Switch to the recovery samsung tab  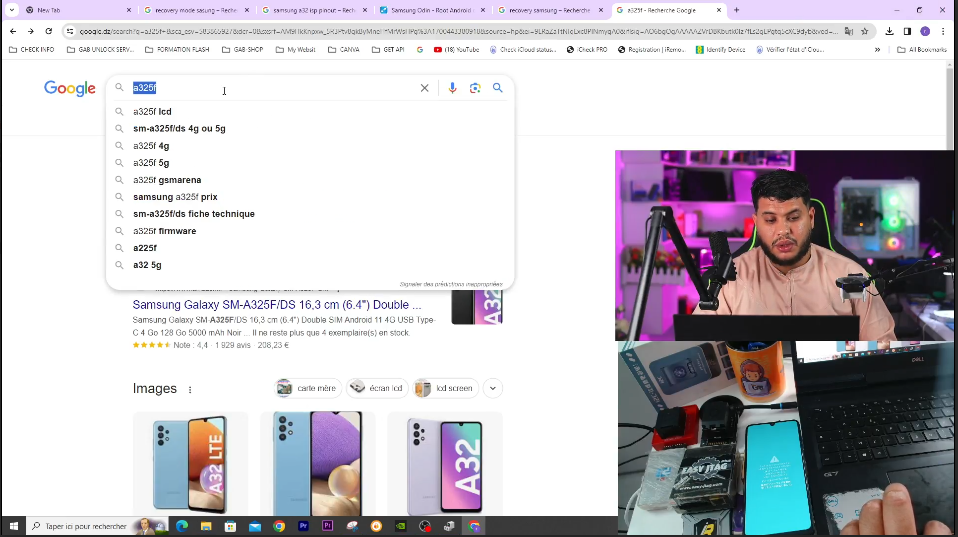point(550,10)
